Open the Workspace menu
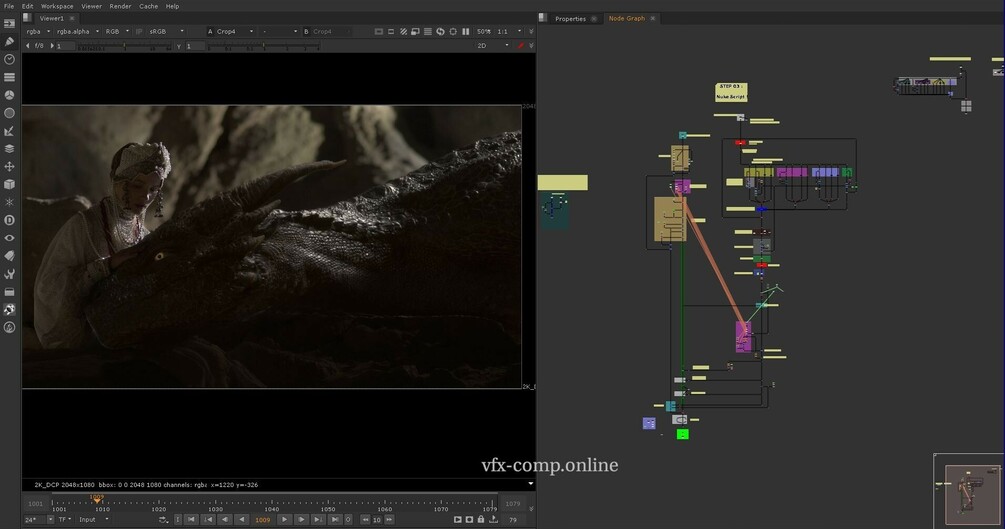 click(57, 6)
